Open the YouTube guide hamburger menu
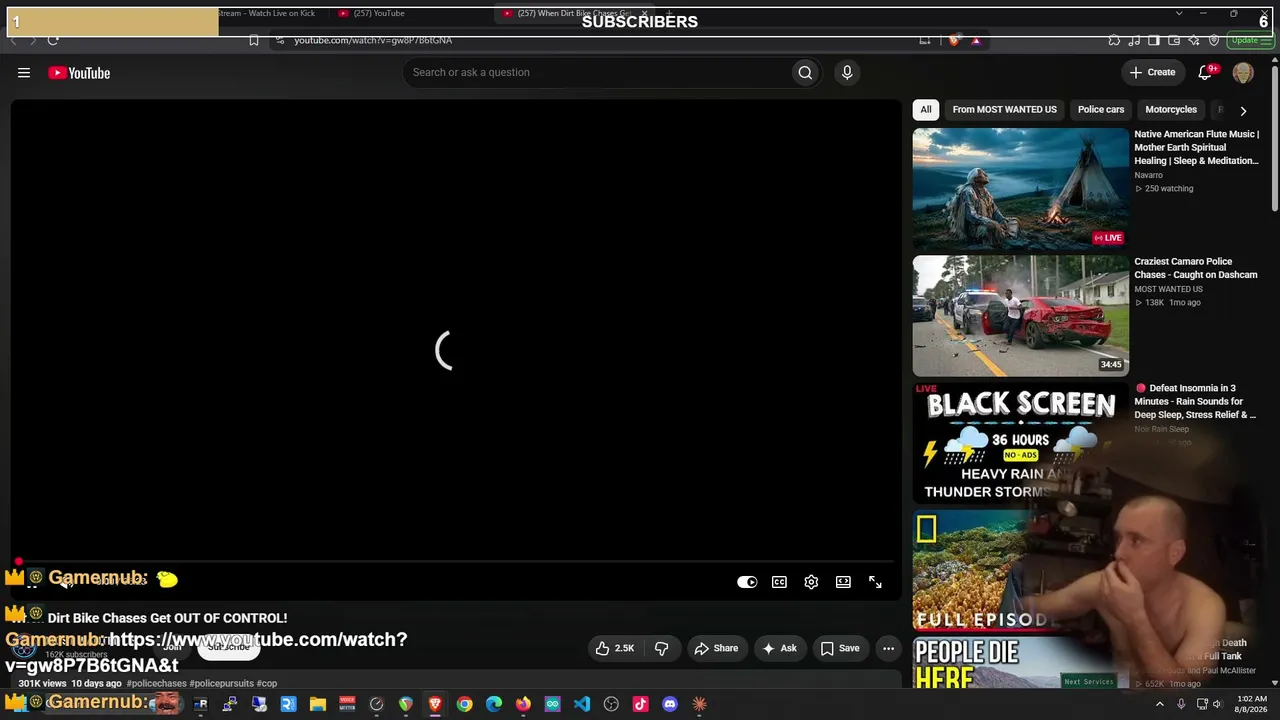Viewport: 1280px width, 720px height. 24,73
